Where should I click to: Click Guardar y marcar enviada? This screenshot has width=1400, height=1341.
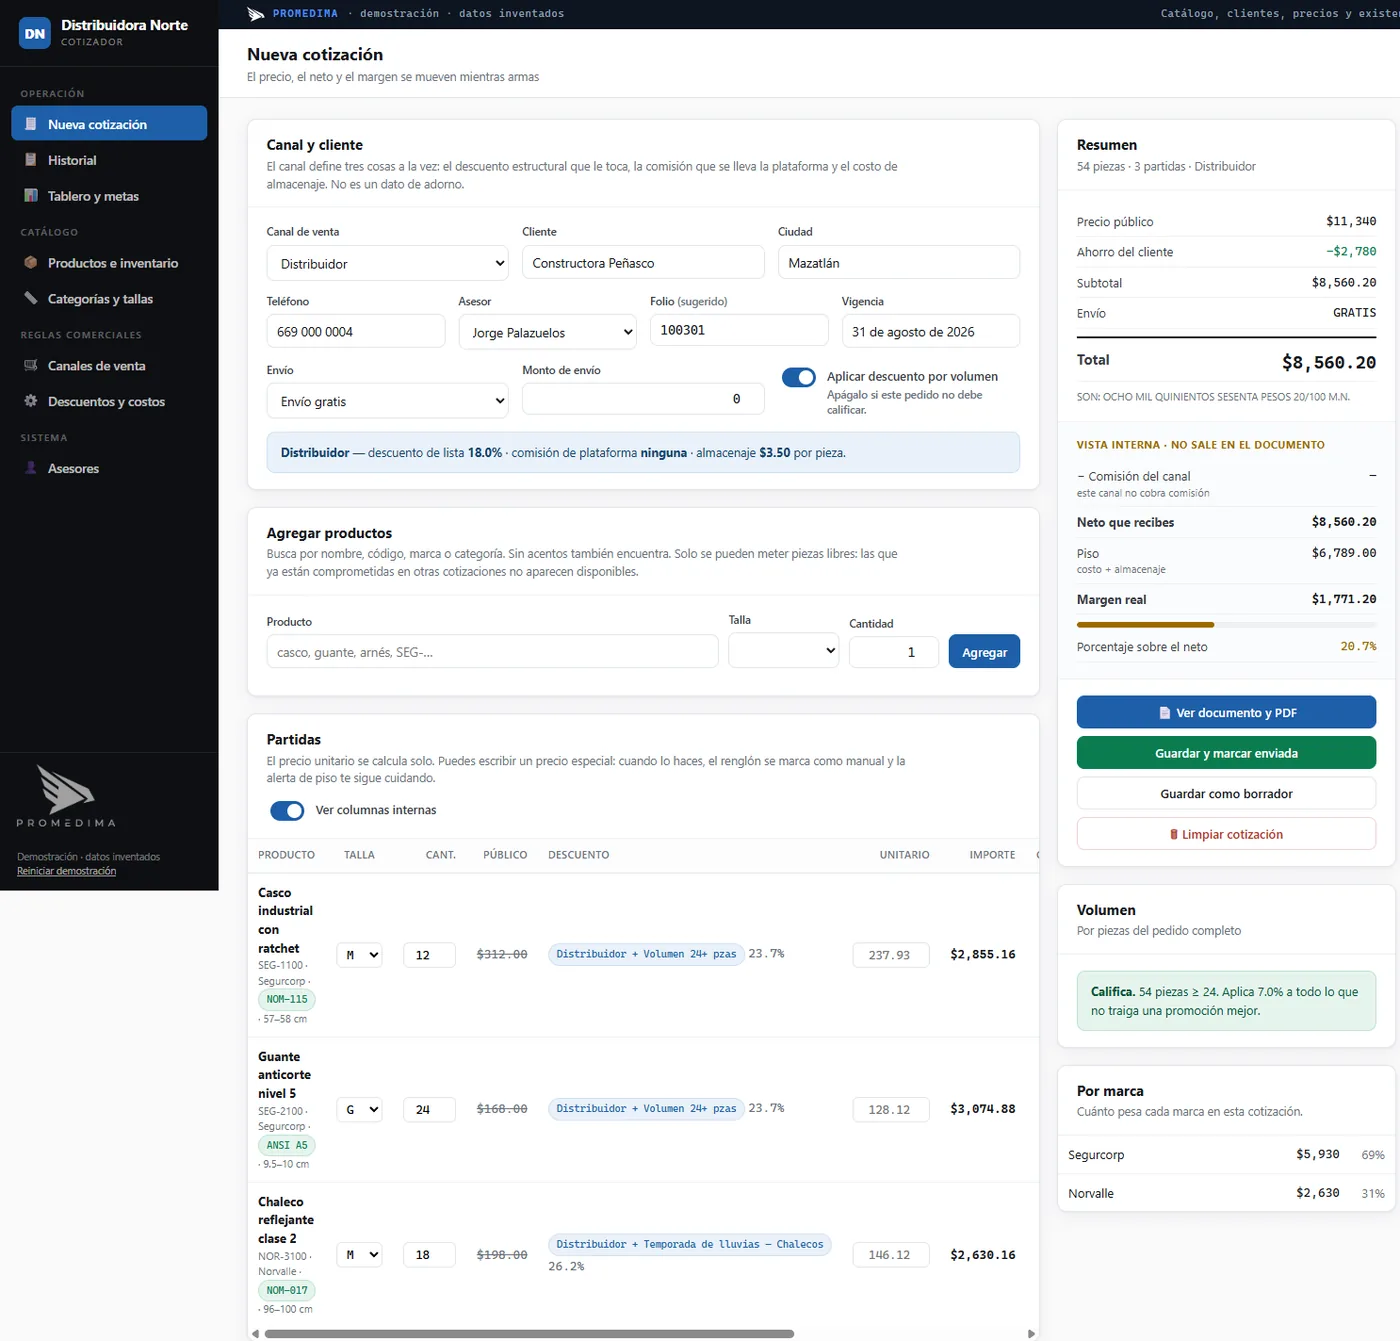[x=1226, y=753]
